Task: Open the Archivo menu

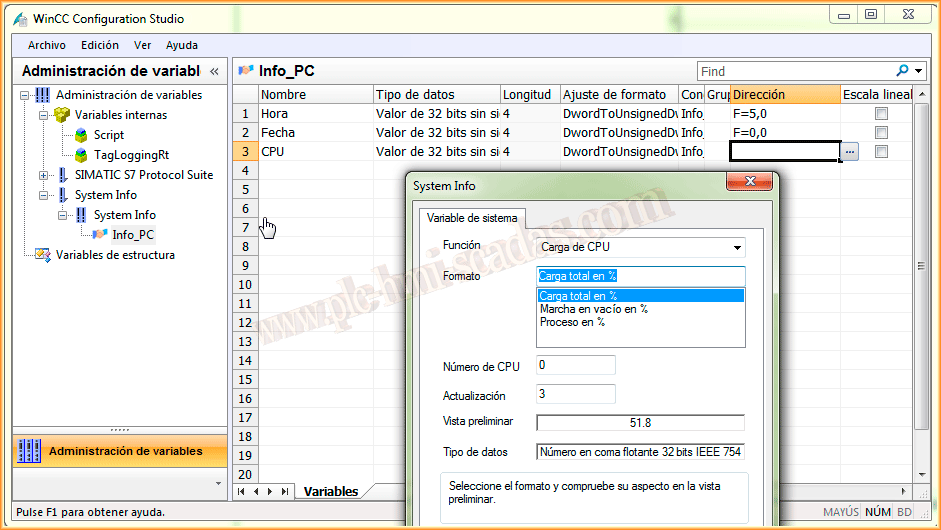Action: click(47, 45)
